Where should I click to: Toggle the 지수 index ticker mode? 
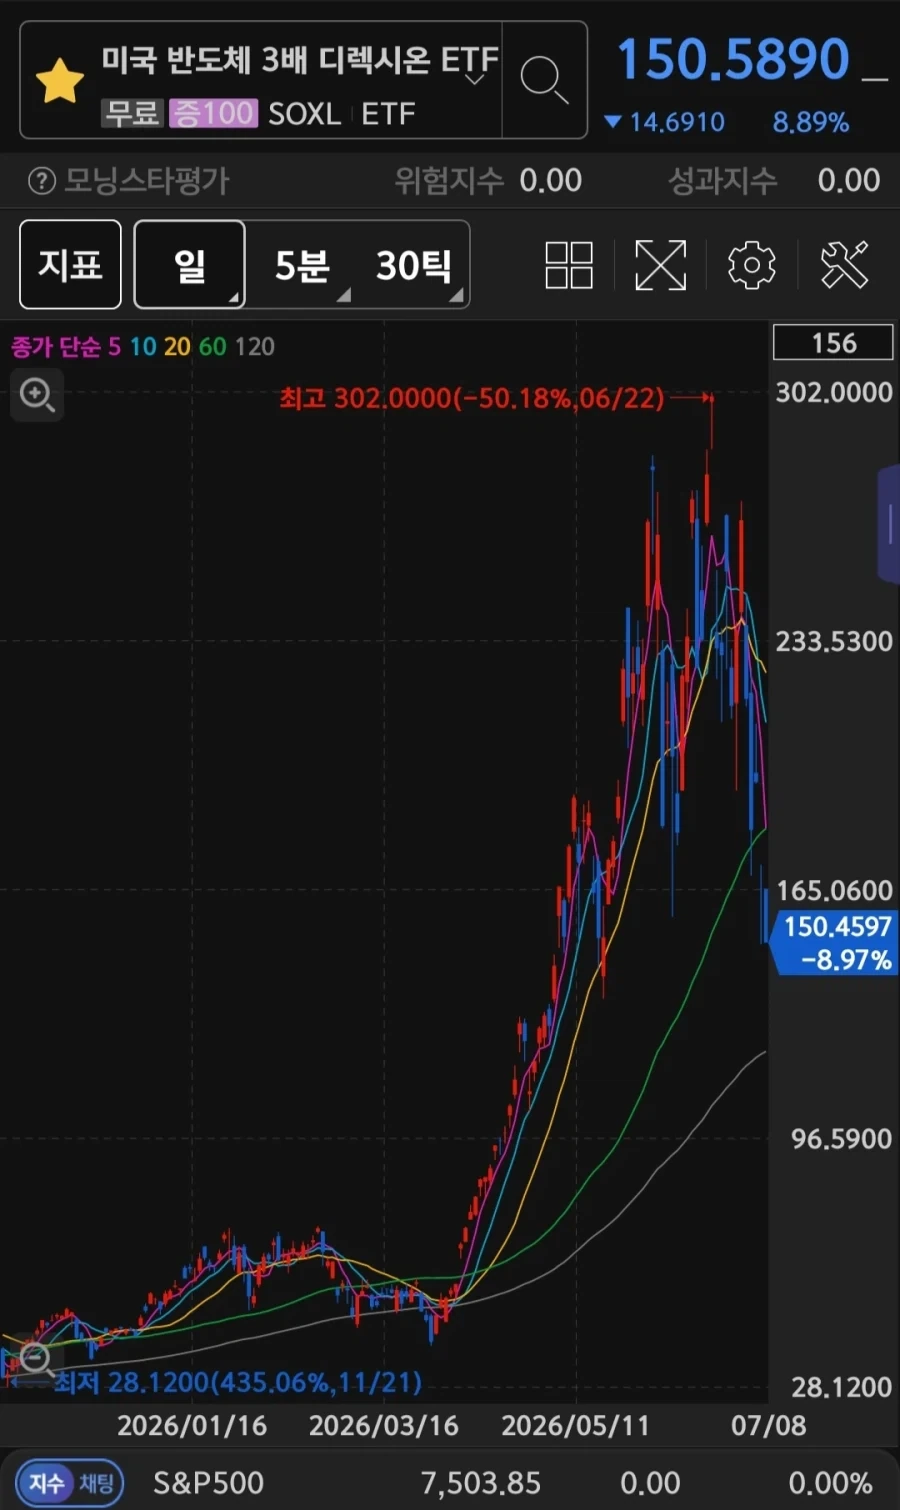coord(45,1482)
